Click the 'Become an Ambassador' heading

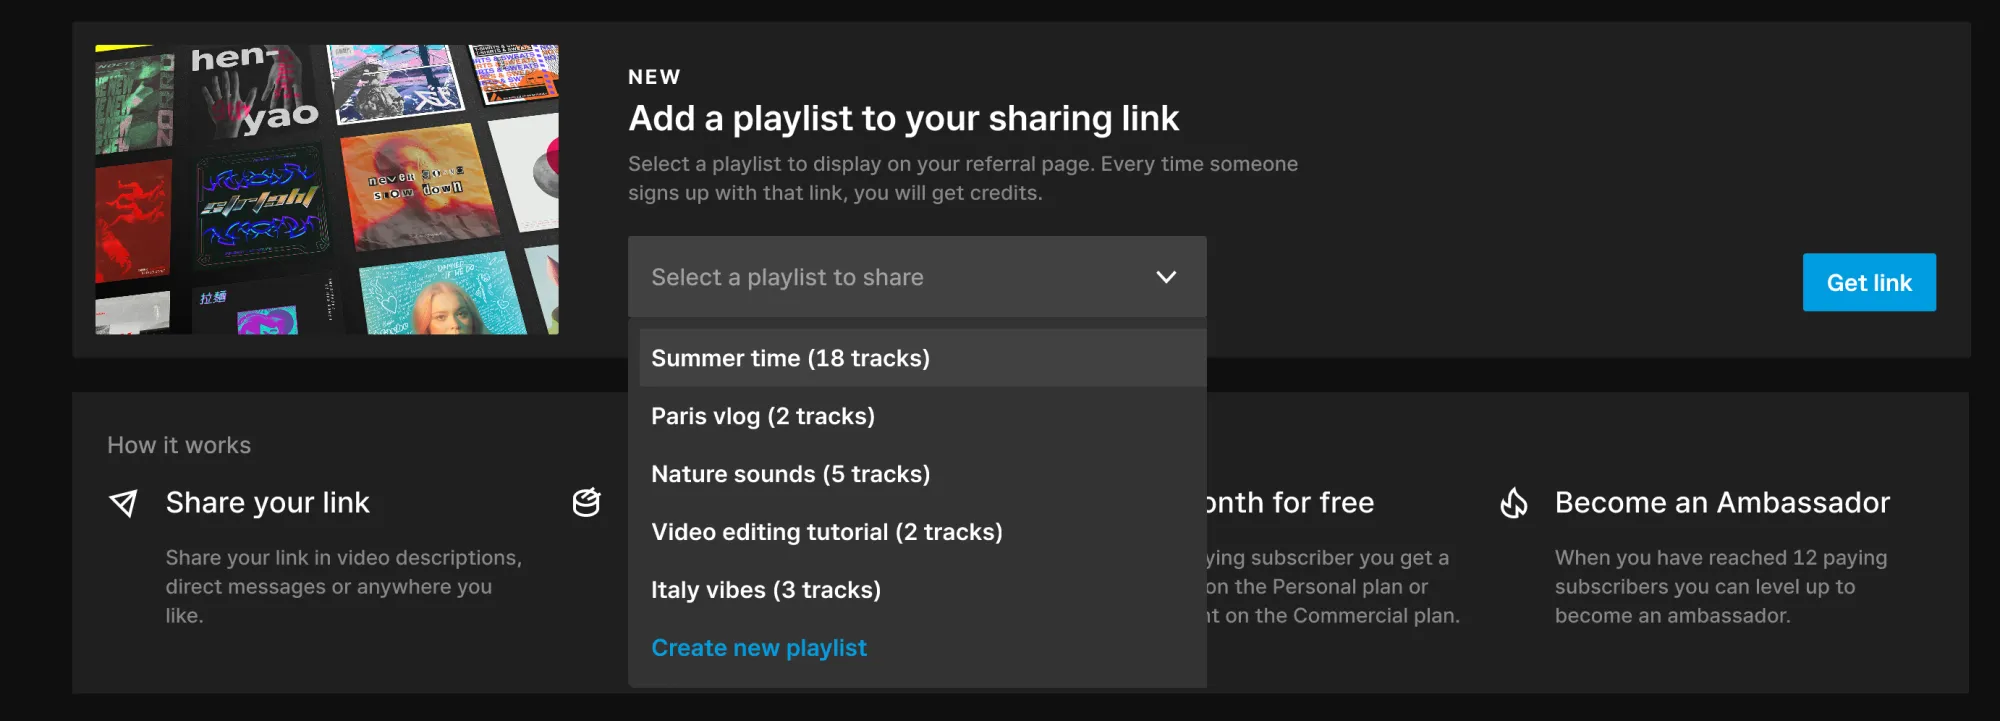tap(1722, 503)
